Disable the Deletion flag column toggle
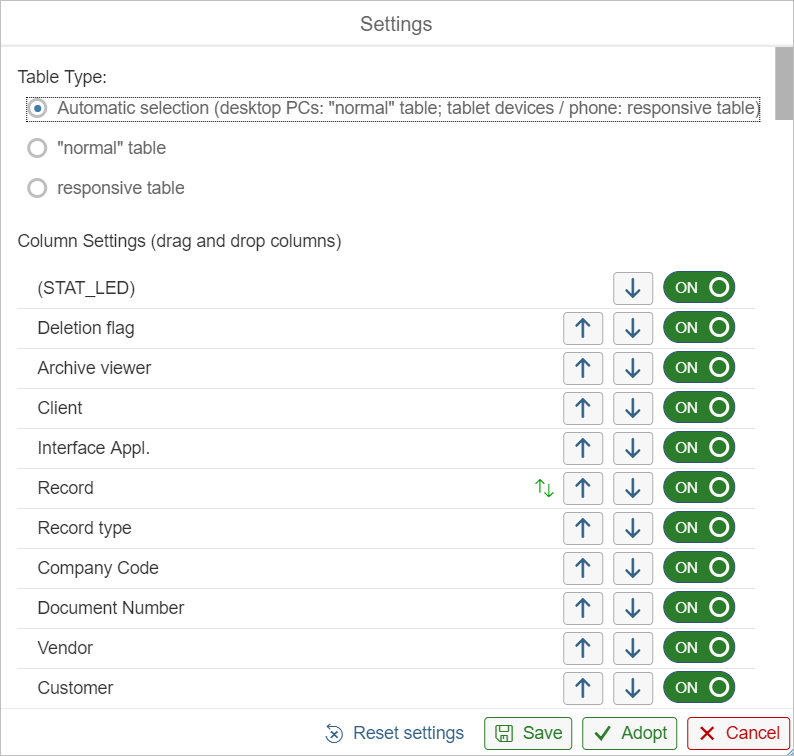Image resolution: width=794 pixels, height=756 pixels. pyautogui.click(x=699, y=328)
